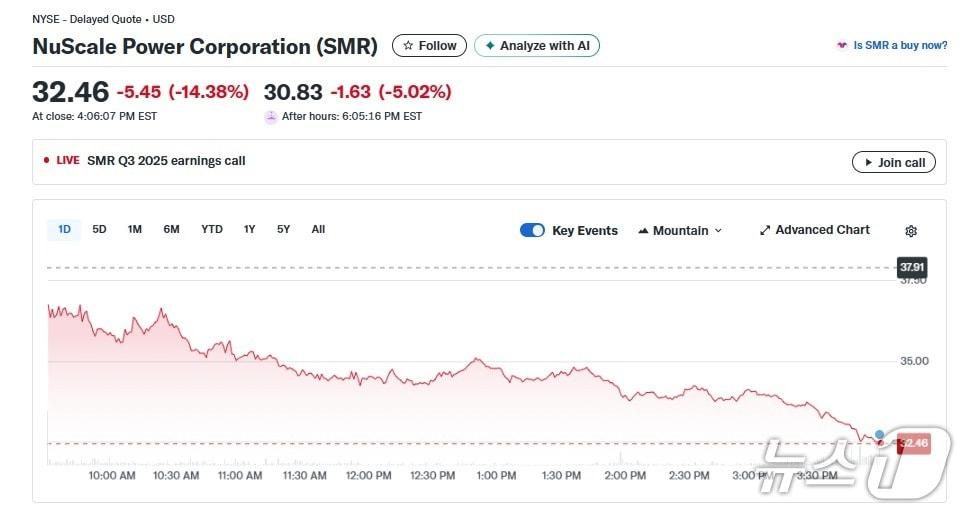The image size is (966, 514).
Task: Click the blue key event dot on chart
Action: [879, 435]
